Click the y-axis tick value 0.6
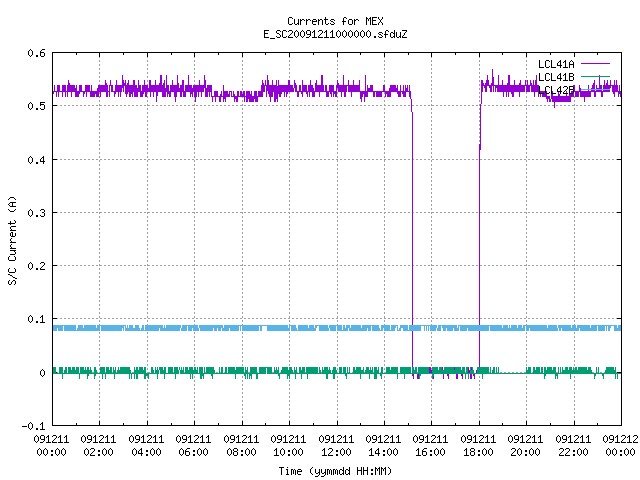The image size is (640, 480). click(36, 53)
